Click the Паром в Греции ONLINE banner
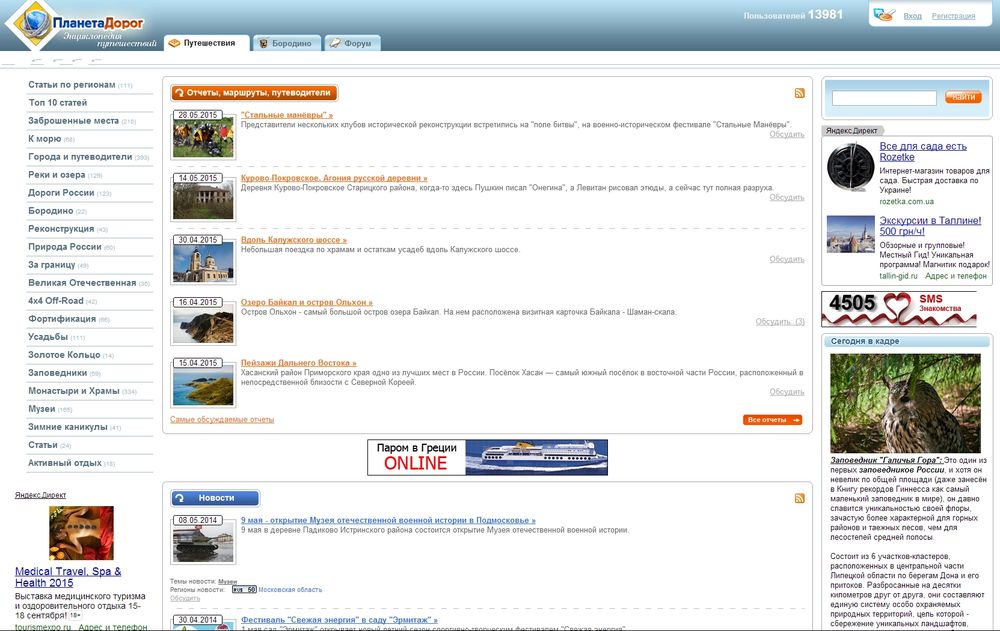Screen dimensions: 1000x631 pos(487,457)
